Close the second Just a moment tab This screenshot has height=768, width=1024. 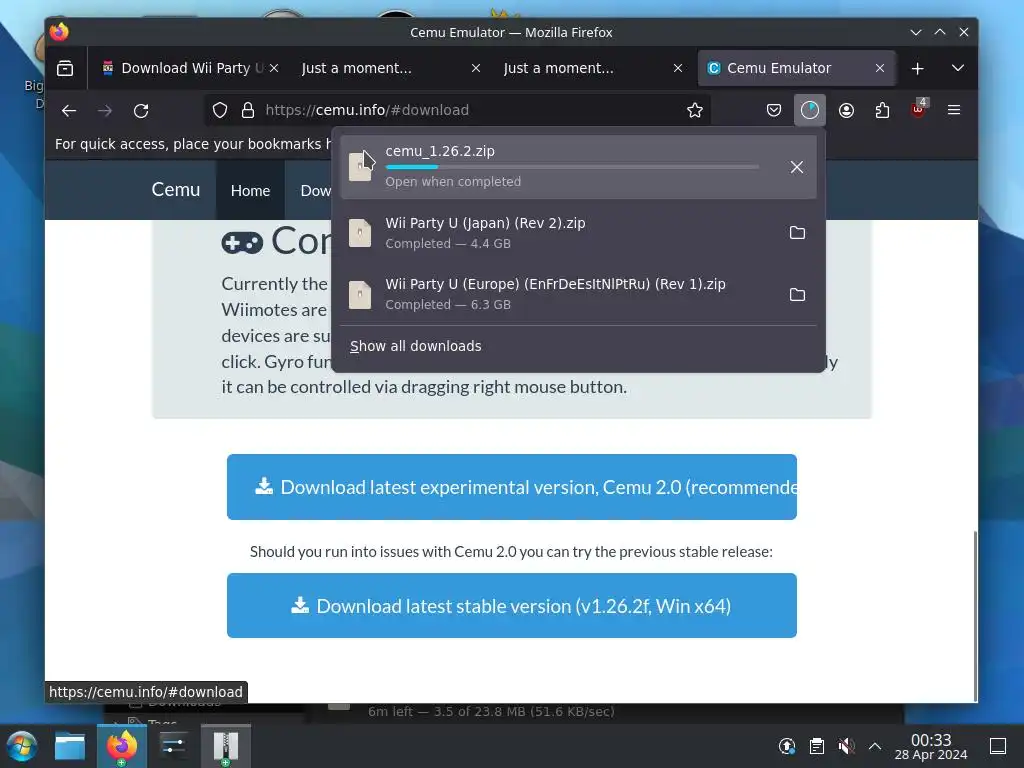click(x=678, y=68)
